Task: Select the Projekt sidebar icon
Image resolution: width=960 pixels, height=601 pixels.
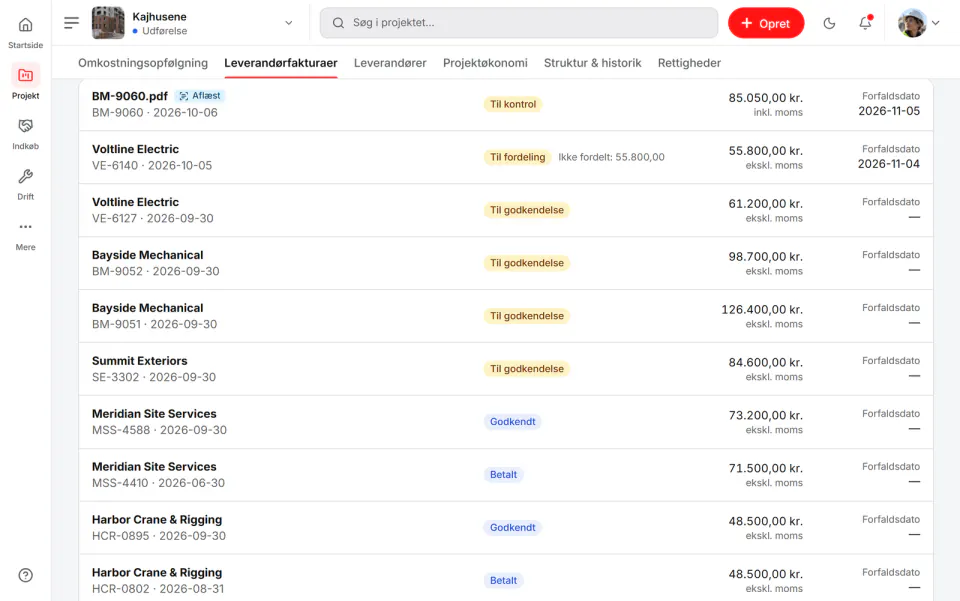Action: (x=25, y=75)
